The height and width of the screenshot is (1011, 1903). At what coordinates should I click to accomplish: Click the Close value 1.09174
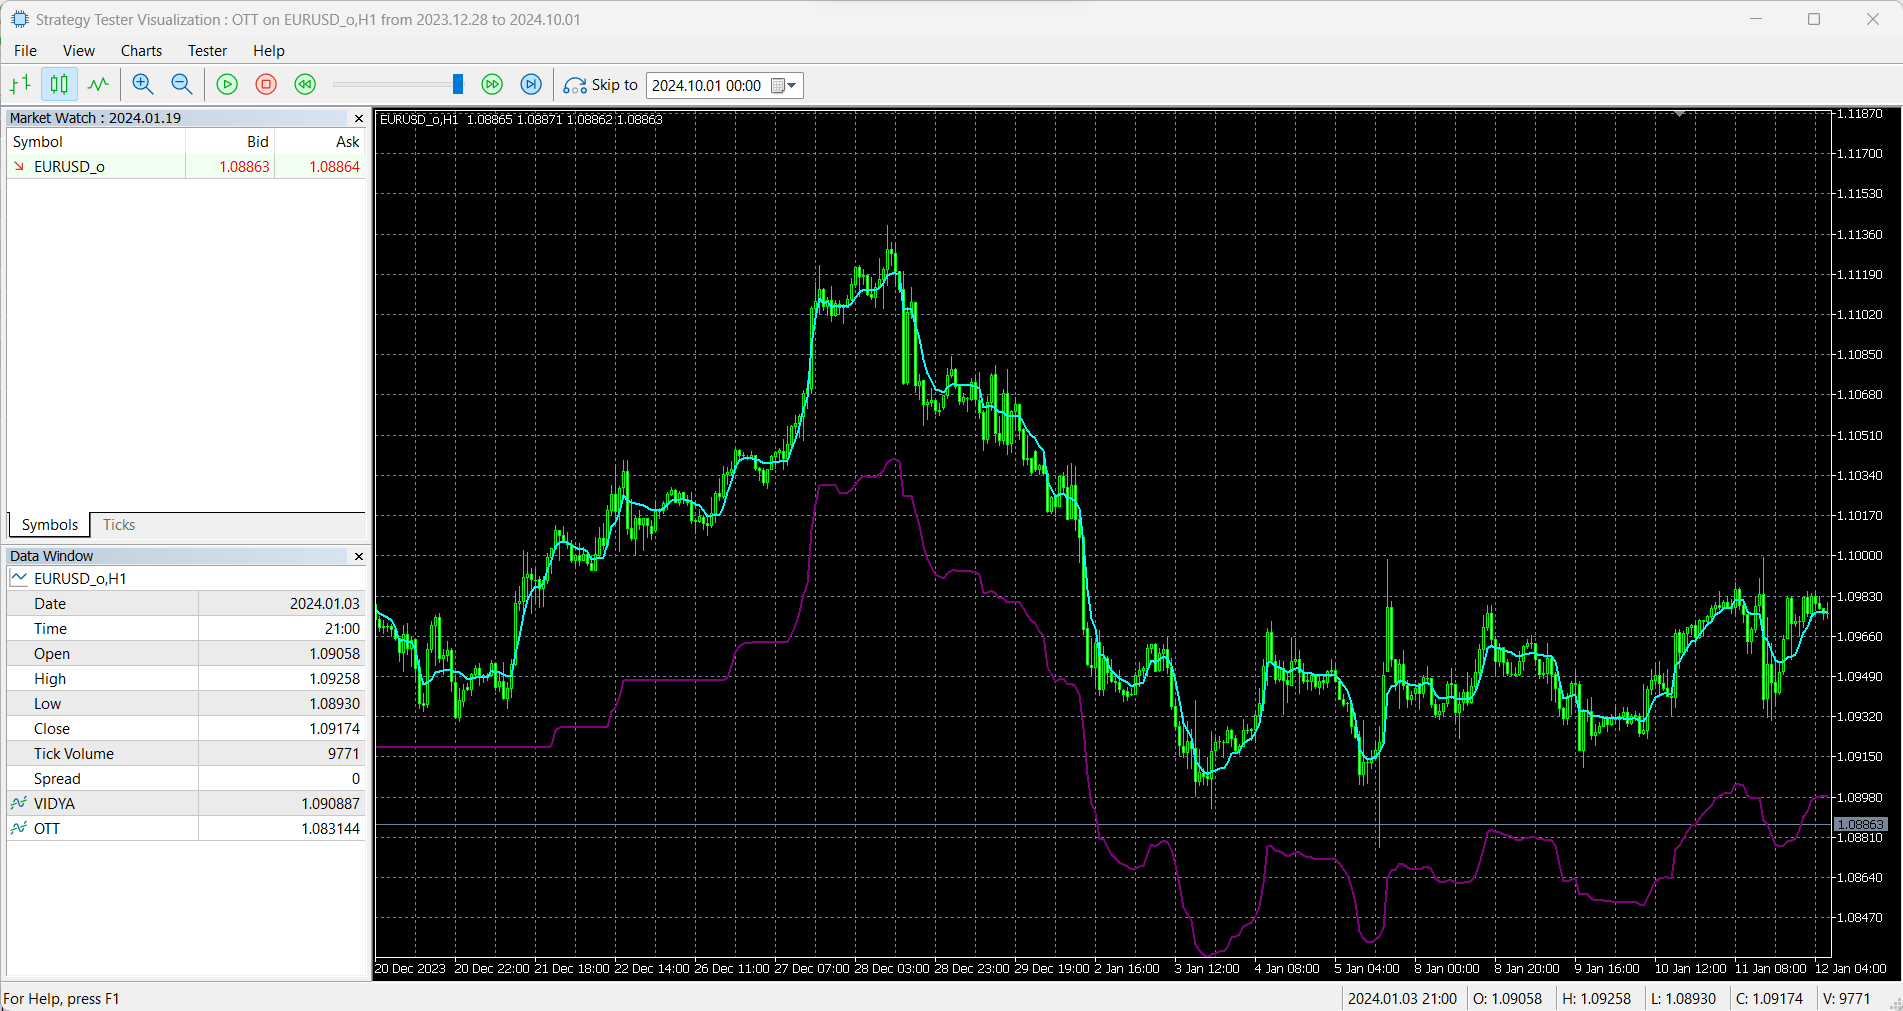point(334,729)
